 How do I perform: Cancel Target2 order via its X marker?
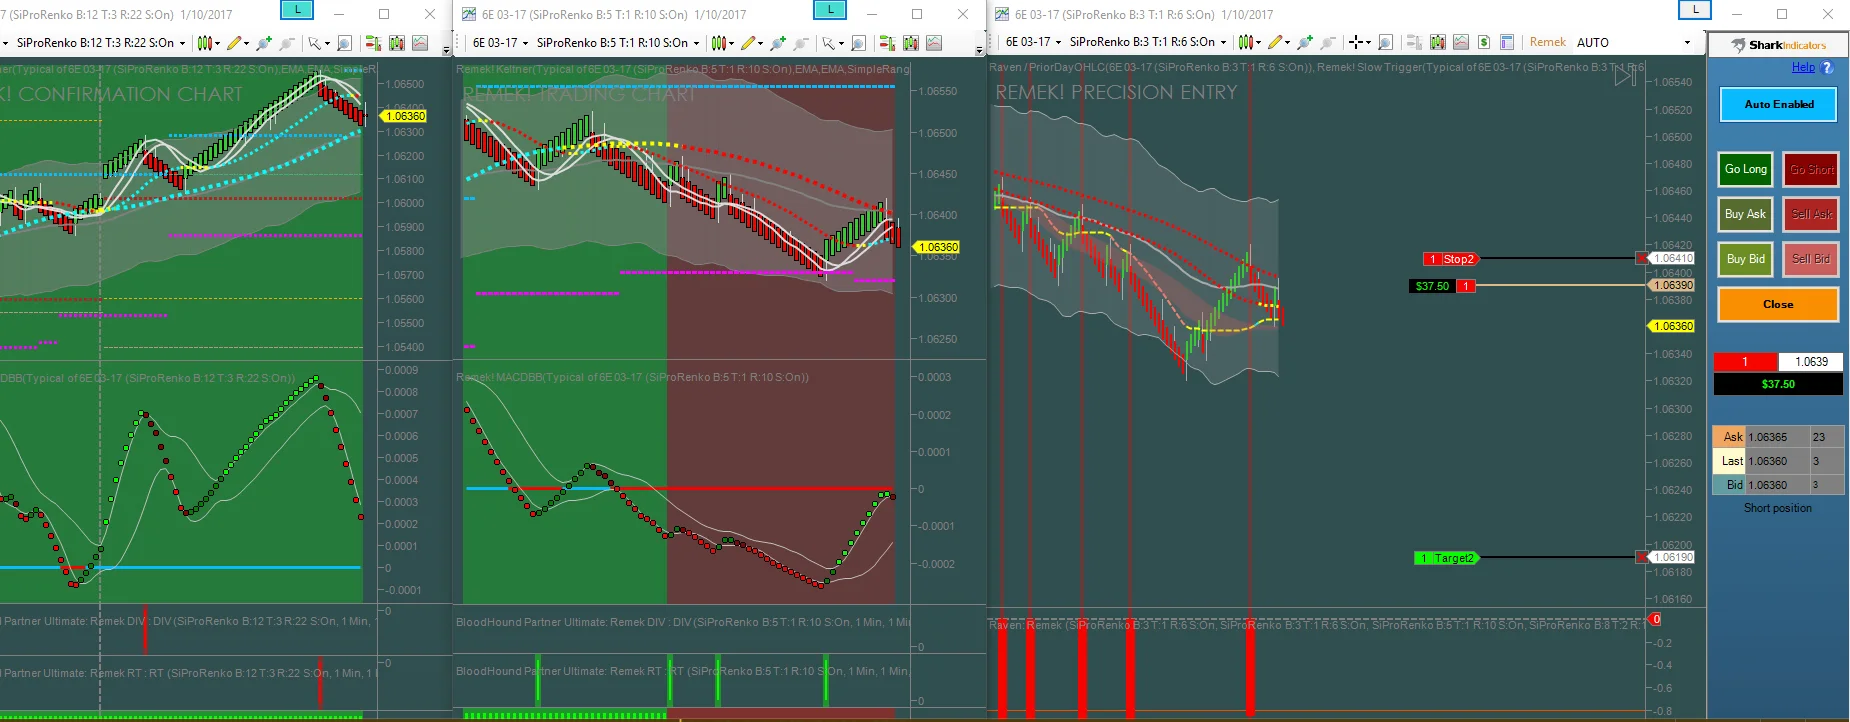pos(1641,557)
